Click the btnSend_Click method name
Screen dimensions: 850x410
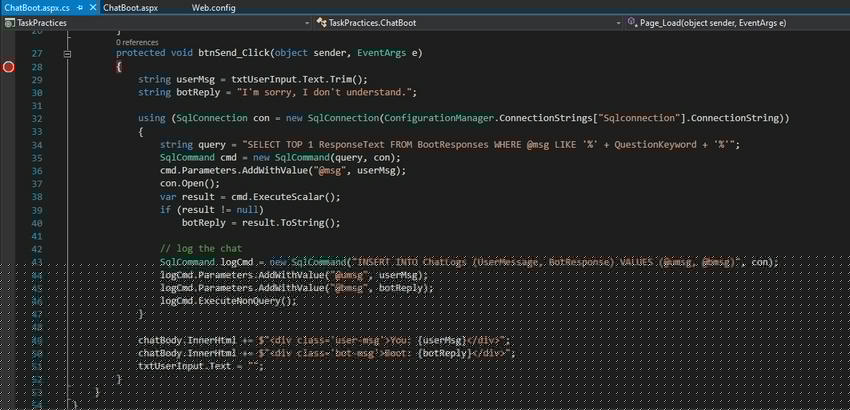pyautogui.click(x=233, y=54)
